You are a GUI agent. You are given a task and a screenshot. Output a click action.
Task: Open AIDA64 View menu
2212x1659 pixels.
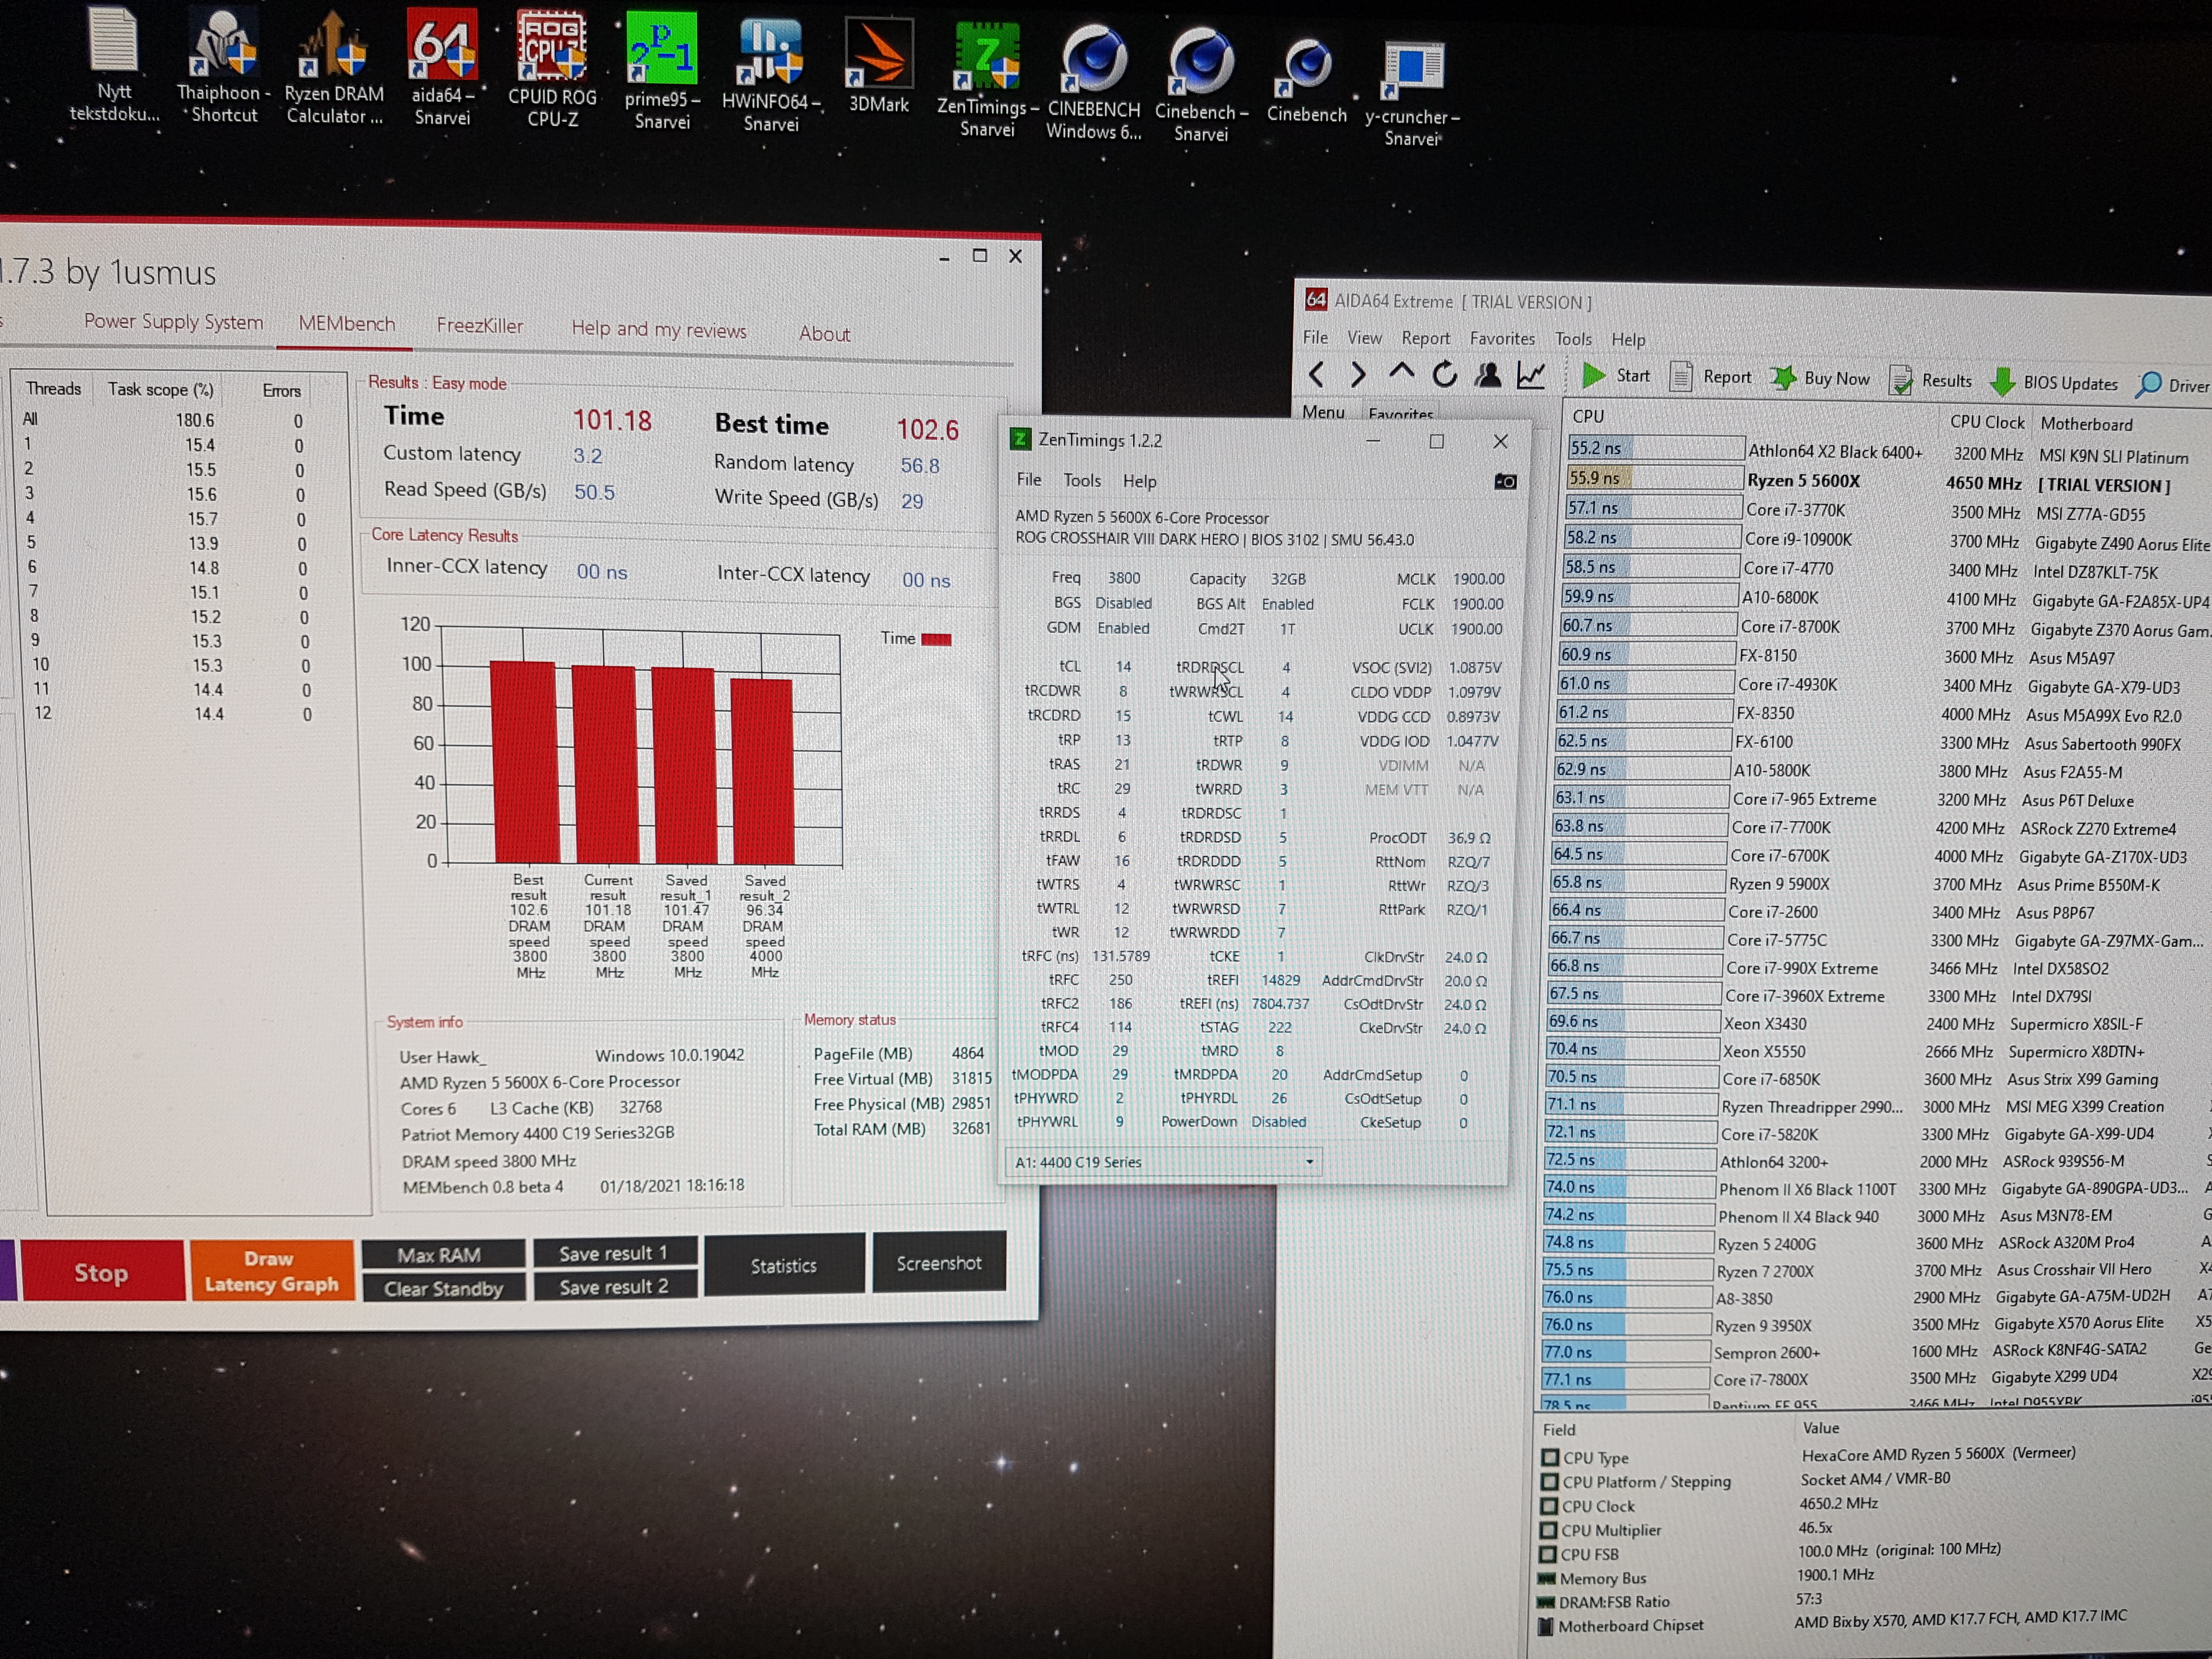tap(1364, 338)
